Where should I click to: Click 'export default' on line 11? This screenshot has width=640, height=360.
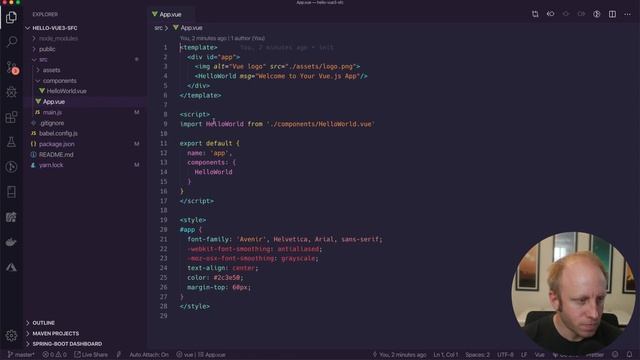pos(206,143)
